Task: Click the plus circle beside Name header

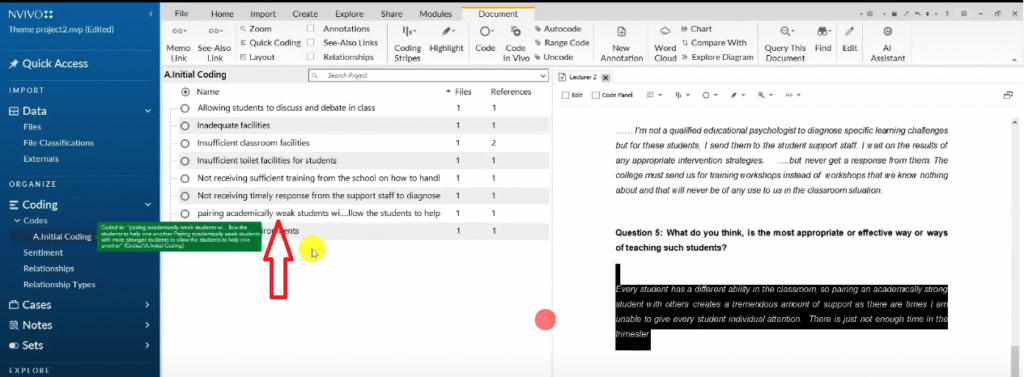Action: pyautogui.click(x=185, y=92)
